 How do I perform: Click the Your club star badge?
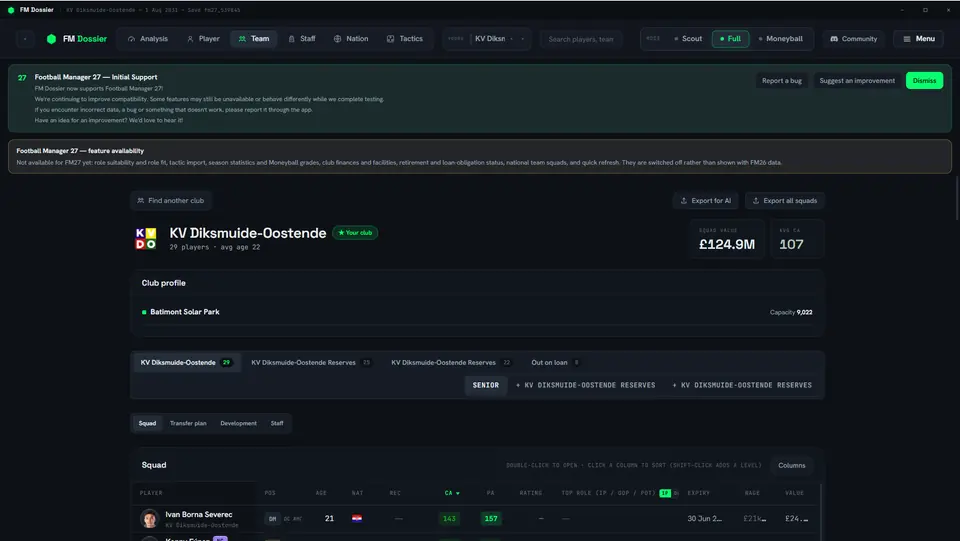(x=355, y=233)
